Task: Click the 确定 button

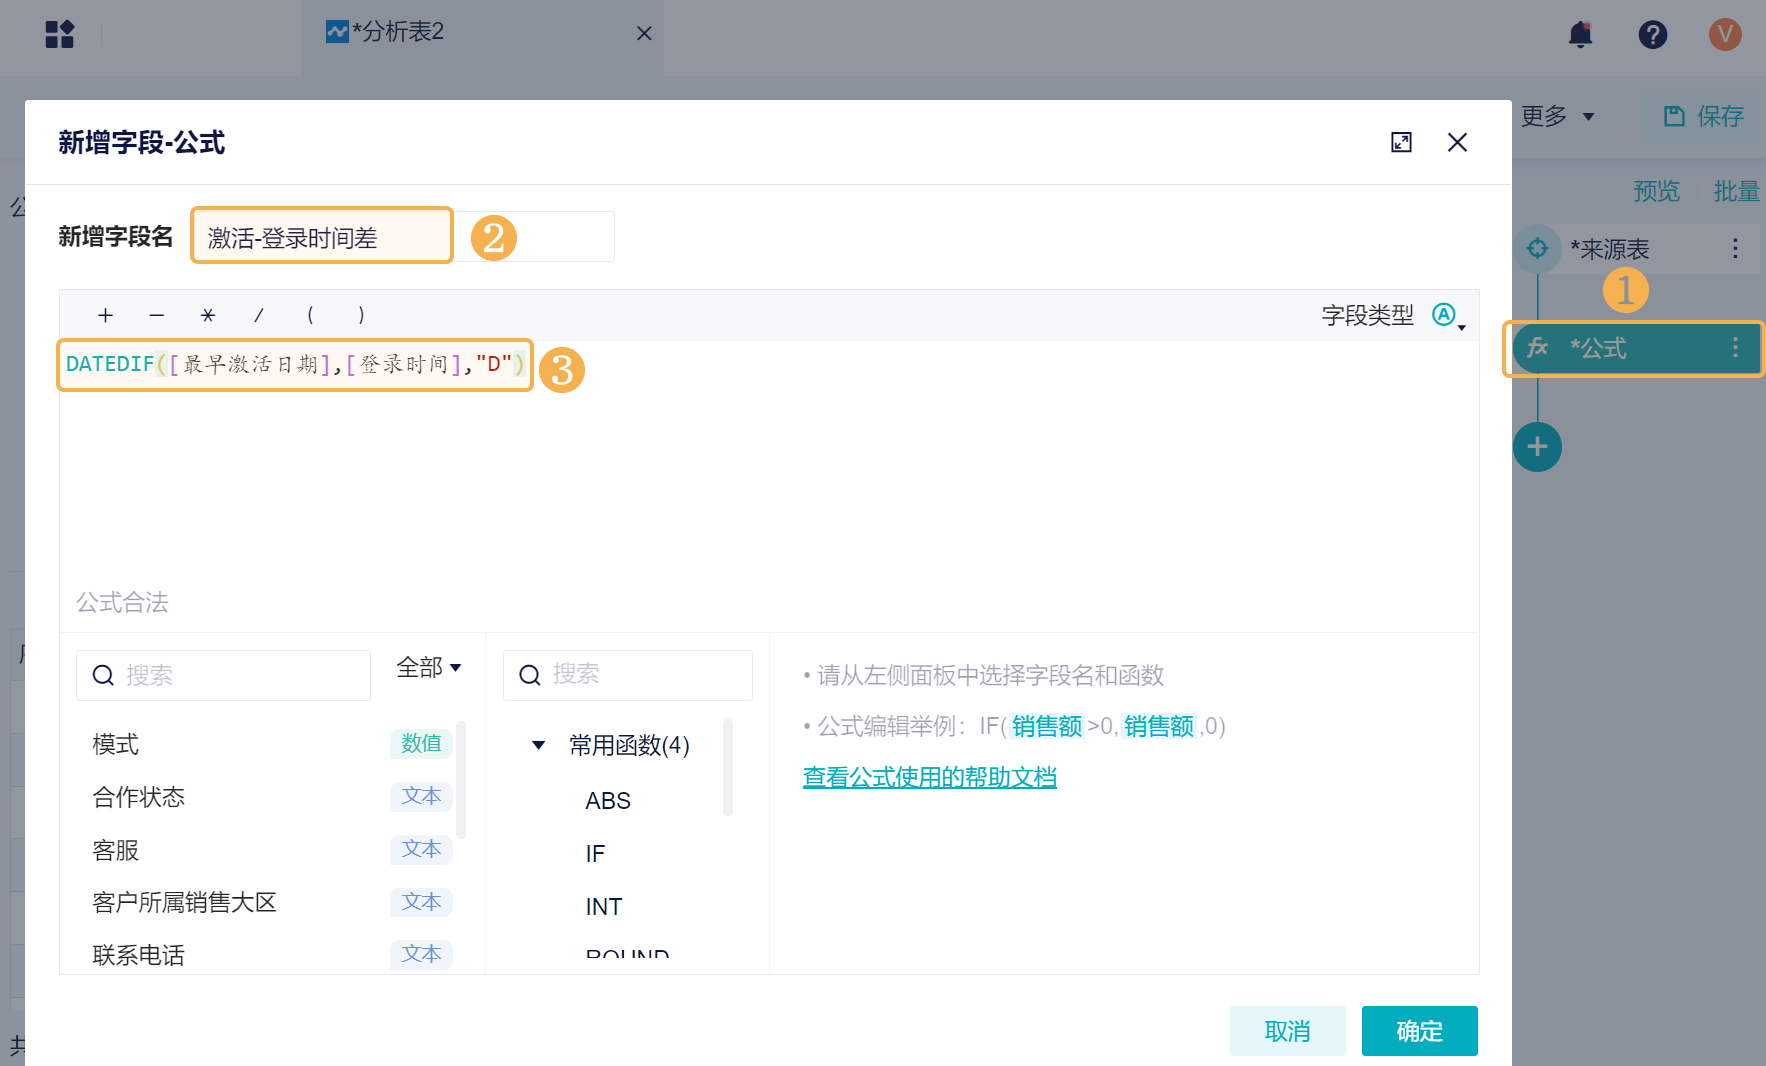Action: (1419, 1031)
